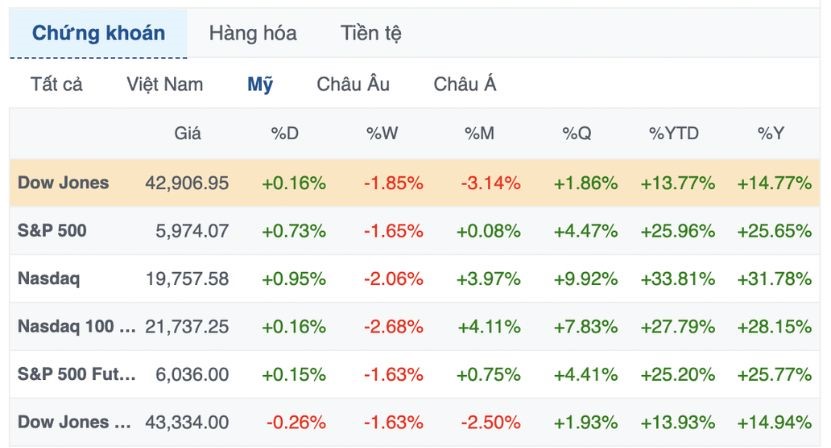The image size is (831, 448).
Task: Show the Tất cả region filter
Action: coord(57,84)
